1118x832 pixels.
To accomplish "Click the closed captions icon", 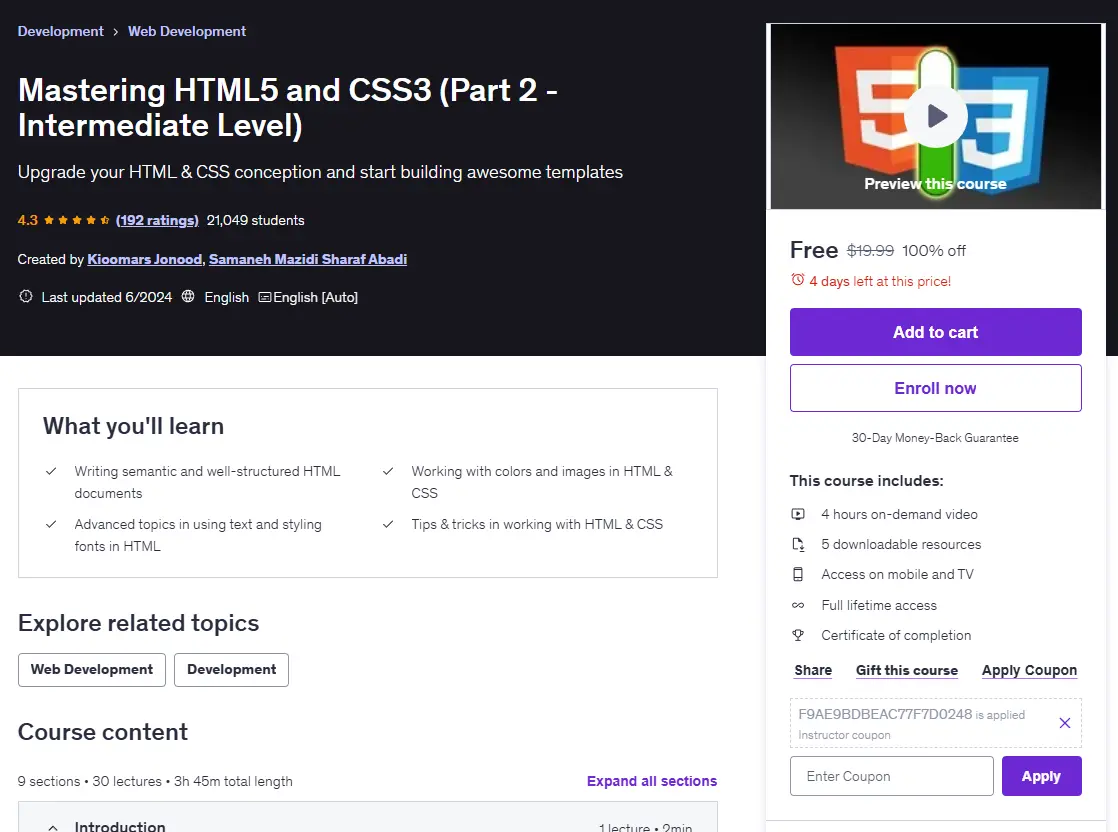I will pos(265,297).
